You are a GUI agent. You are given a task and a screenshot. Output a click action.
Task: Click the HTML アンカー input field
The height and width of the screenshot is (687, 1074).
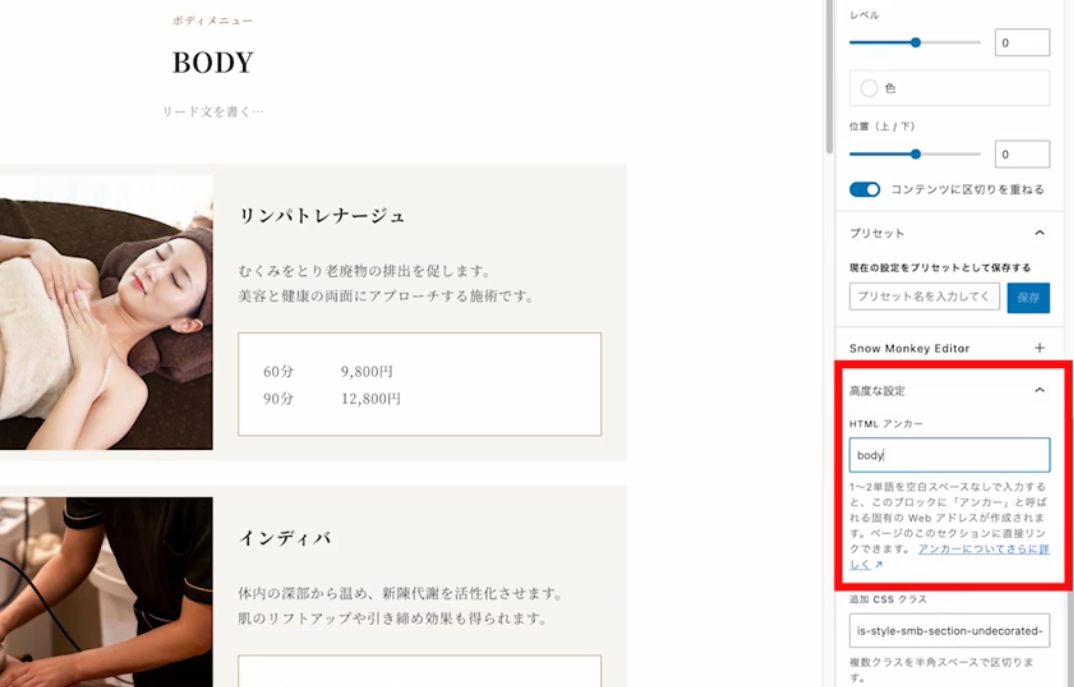948,455
